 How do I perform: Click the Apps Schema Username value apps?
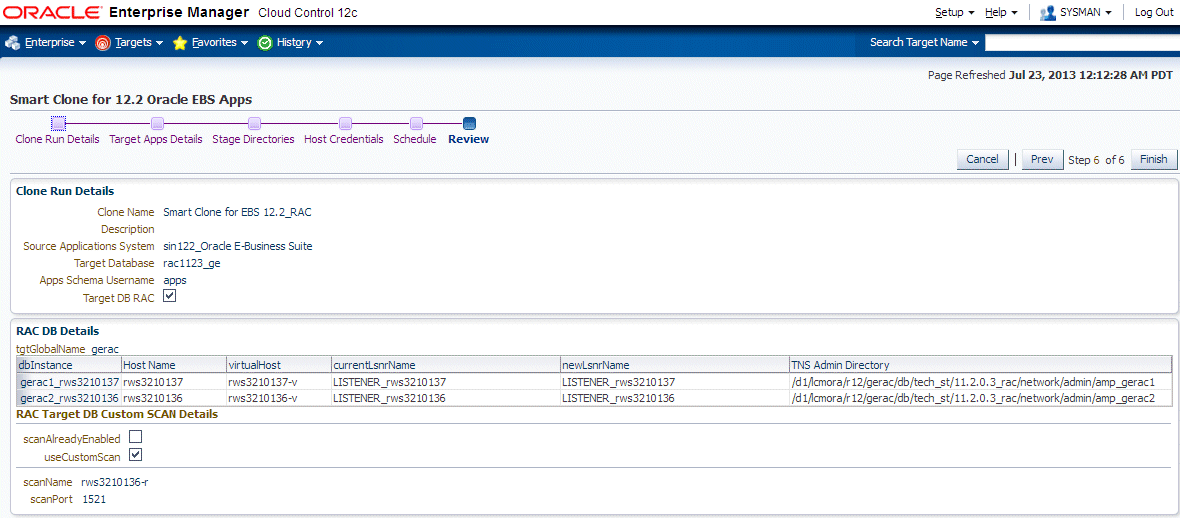175,279
